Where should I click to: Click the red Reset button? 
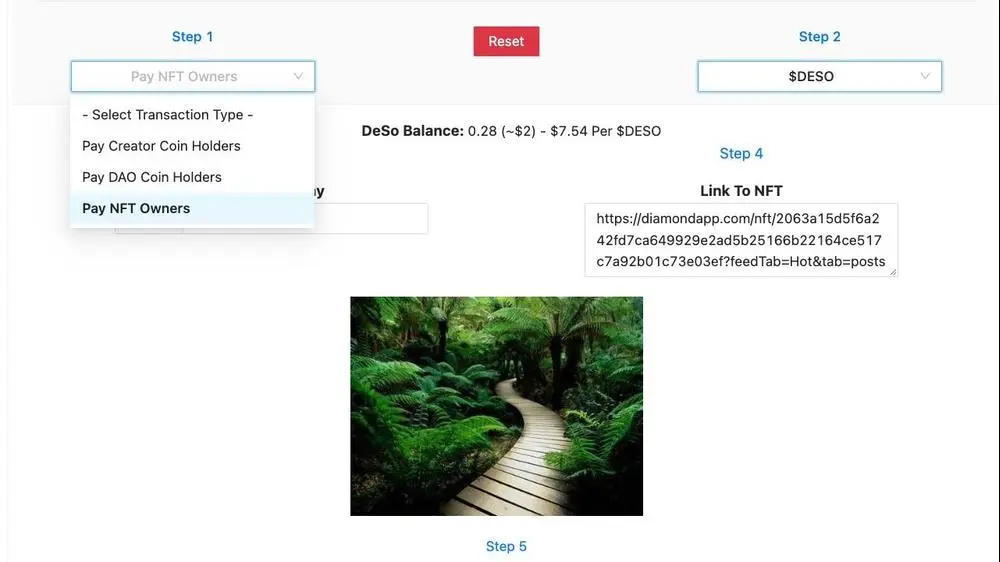506,41
